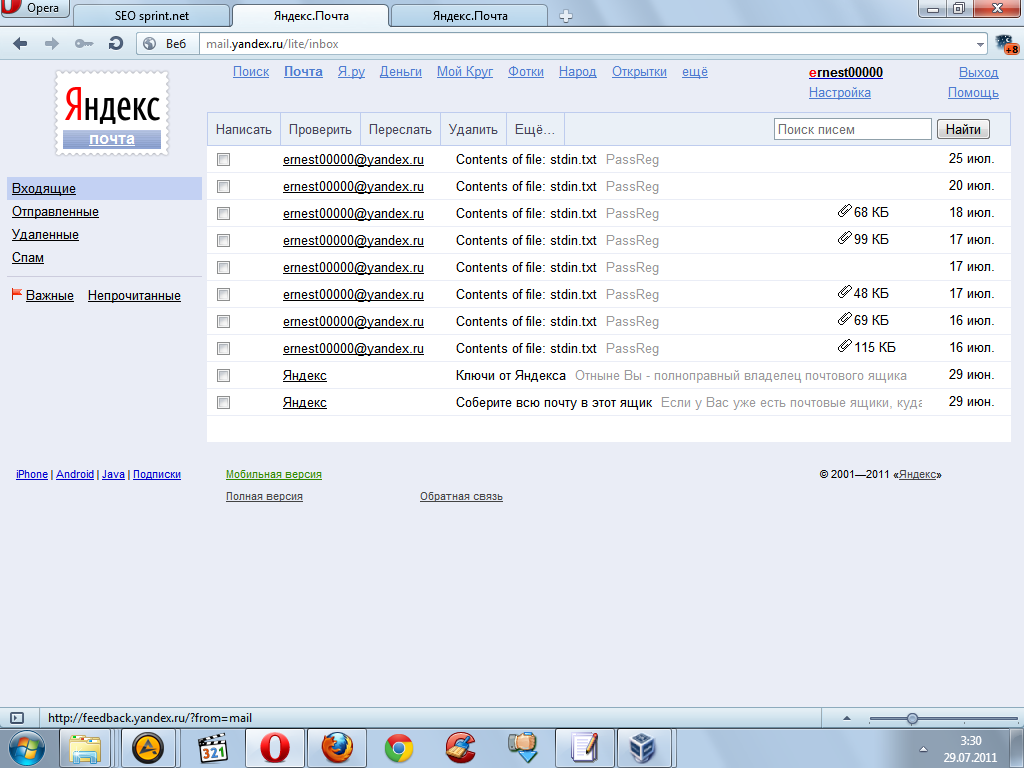This screenshot has width=1024, height=768.
Task: Tick the checkbox for the 115 КБ email
Action: 223,349
